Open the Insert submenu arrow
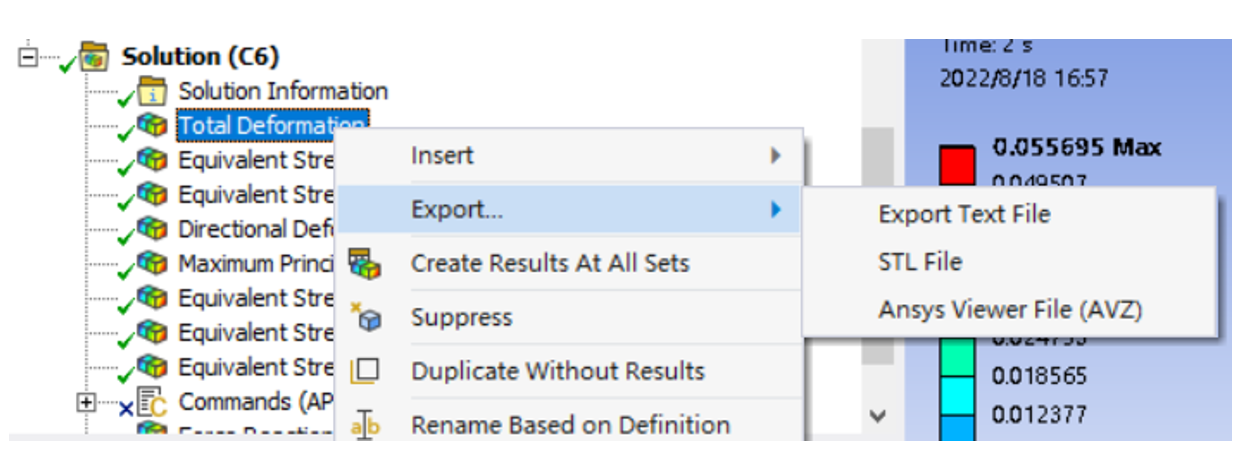Image resolution: width=1243 pixels, height=454 pixels. tap(775, 156)
